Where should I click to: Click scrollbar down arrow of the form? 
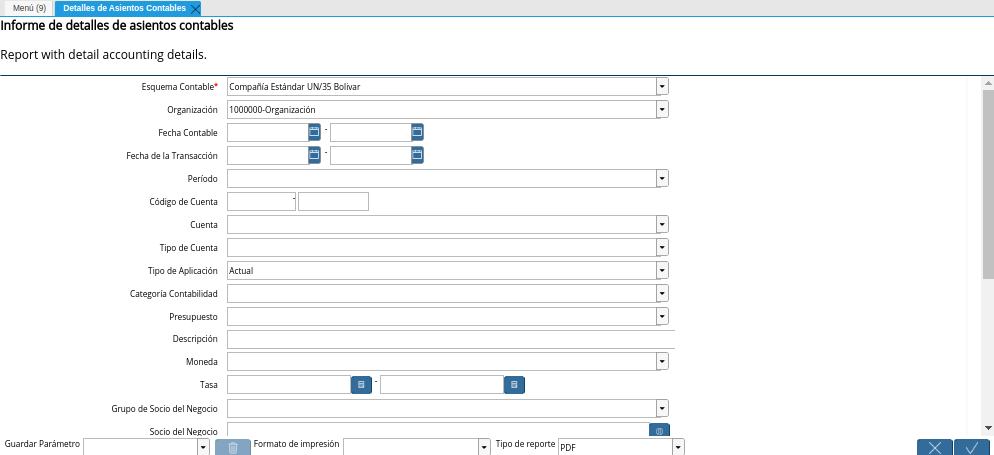click(x=988, y=428)
